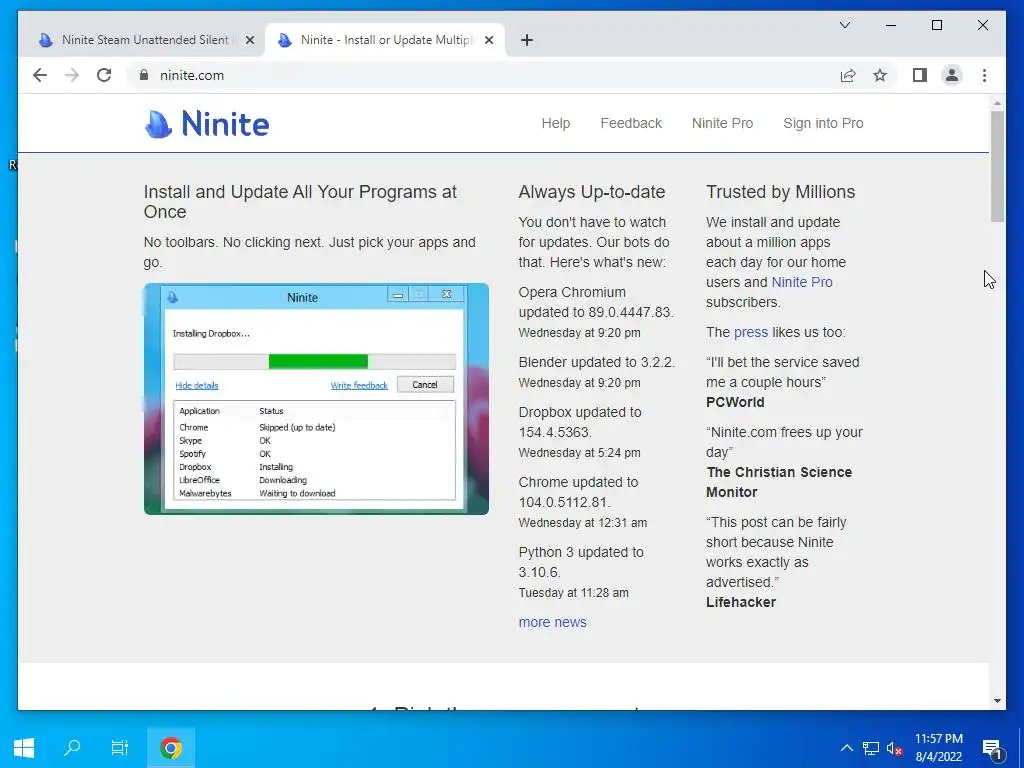The image size is (1024, 768).
Task: Click the more news link
Action: pos(552,622)
